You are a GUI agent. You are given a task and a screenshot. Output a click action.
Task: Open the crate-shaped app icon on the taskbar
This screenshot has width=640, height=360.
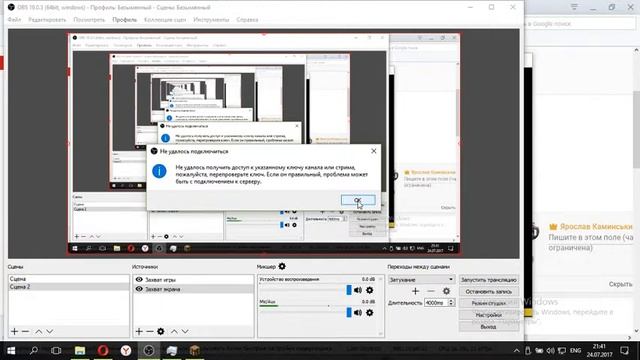(194, 351)
